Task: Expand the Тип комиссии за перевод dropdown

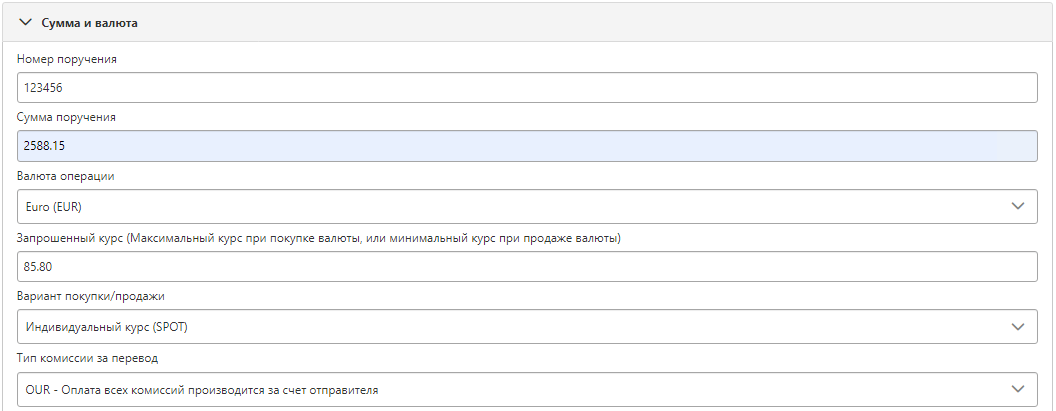Action: [x=527, y=389]
